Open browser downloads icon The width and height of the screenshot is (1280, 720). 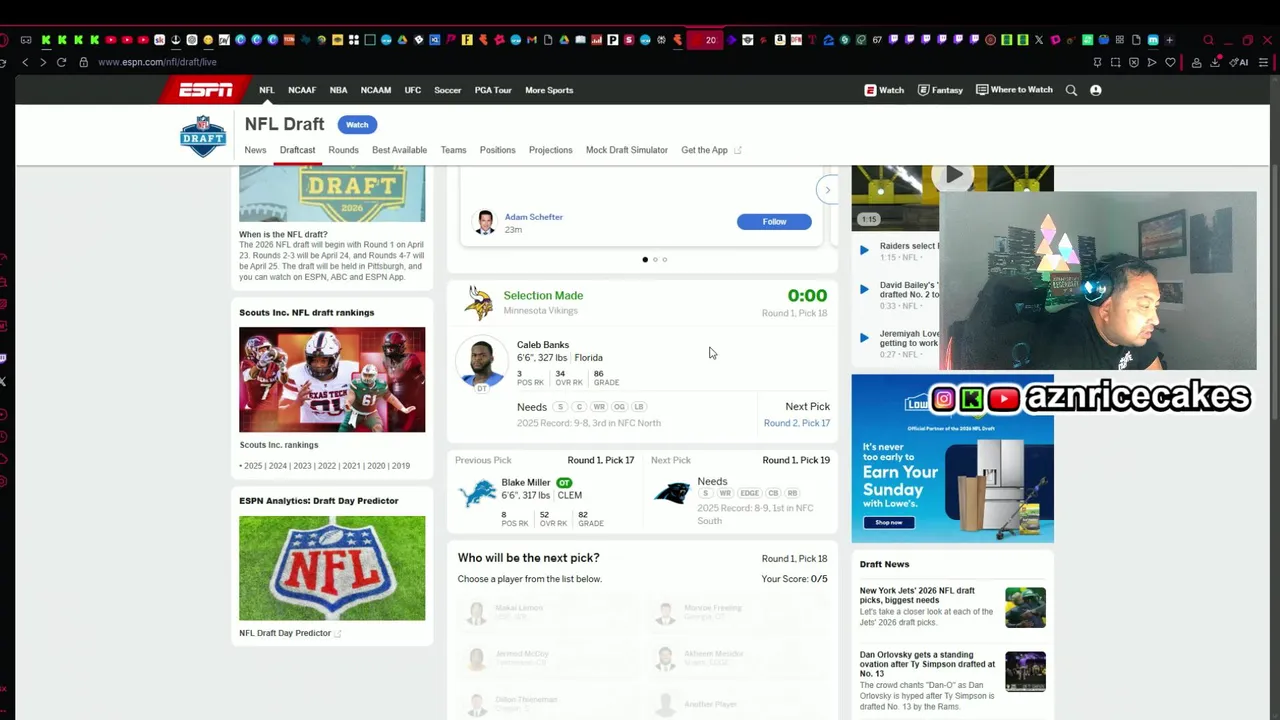coord(1215,62)
